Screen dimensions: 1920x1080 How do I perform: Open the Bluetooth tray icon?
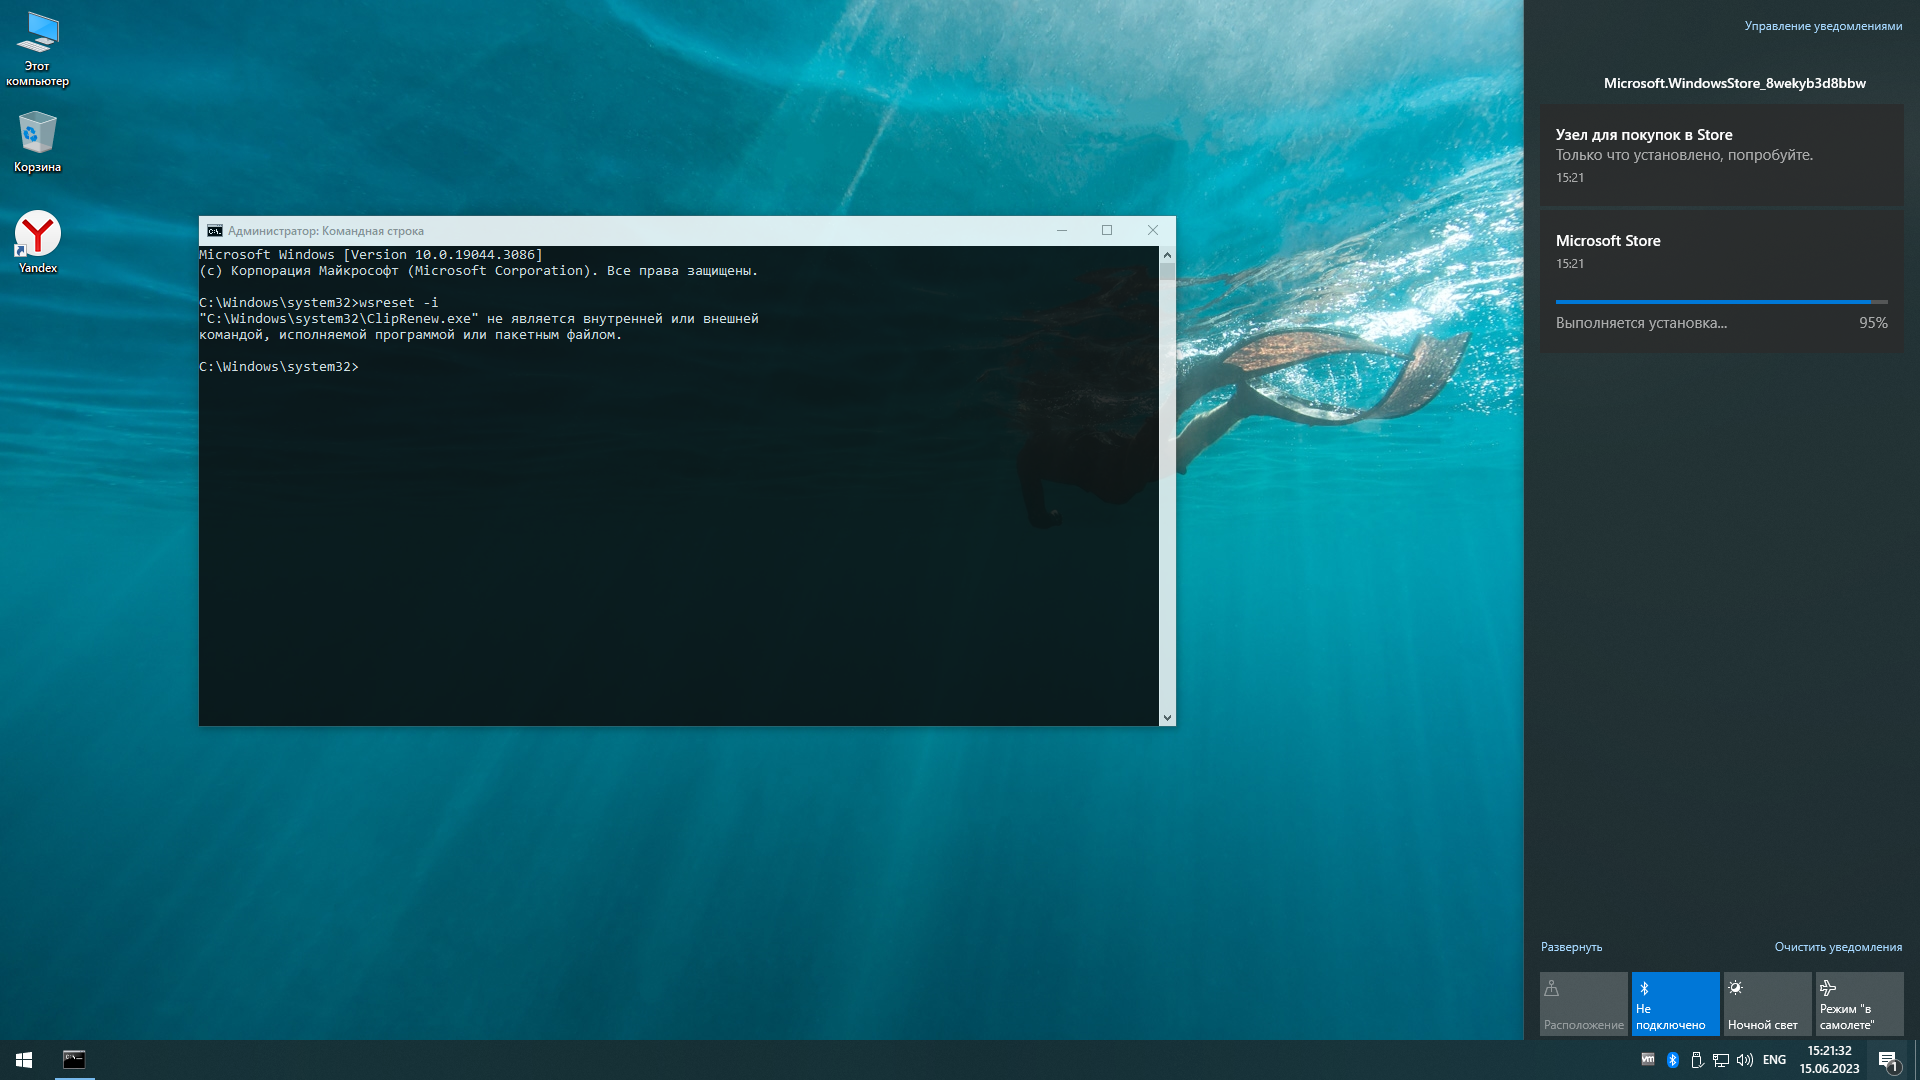point(1672,1059)
